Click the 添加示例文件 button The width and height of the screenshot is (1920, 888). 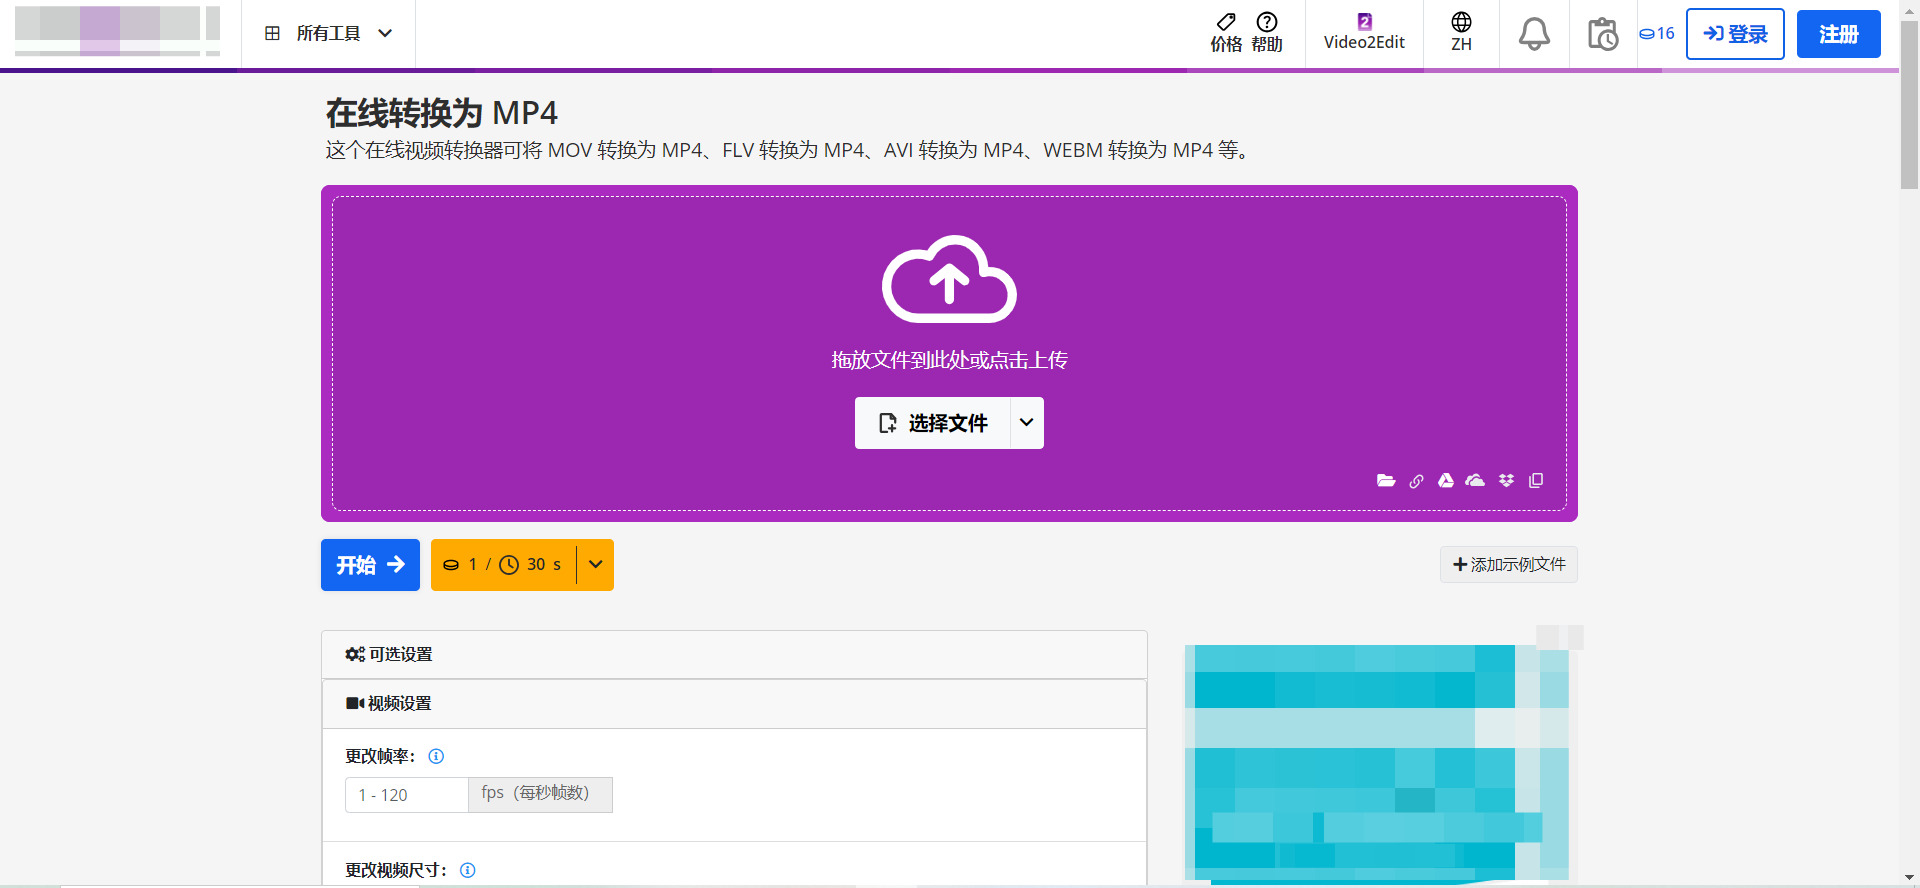pos(1508,565)
